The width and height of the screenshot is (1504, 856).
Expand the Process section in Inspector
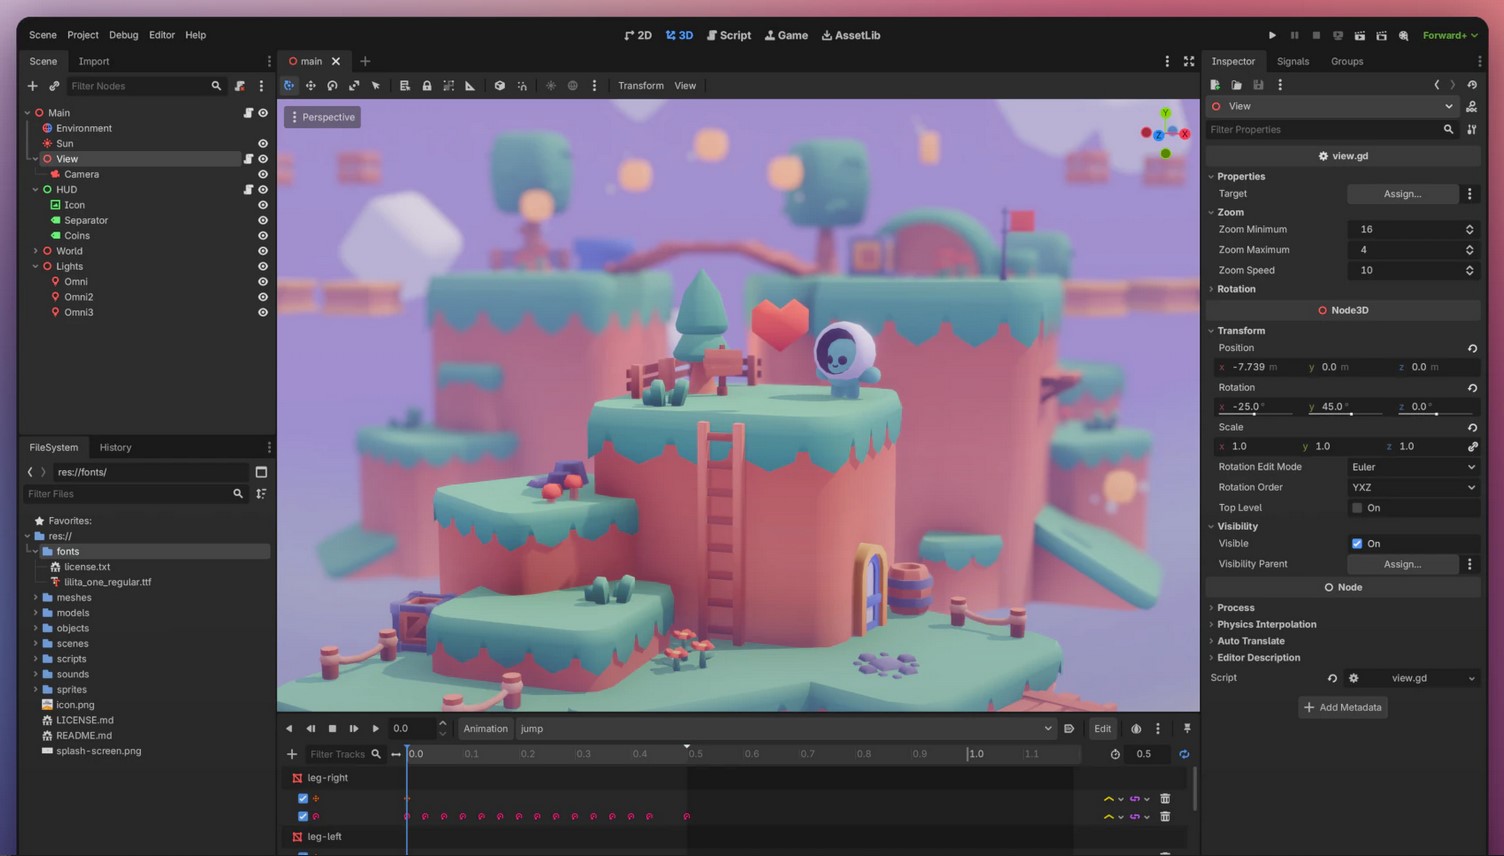[1235, 608]
